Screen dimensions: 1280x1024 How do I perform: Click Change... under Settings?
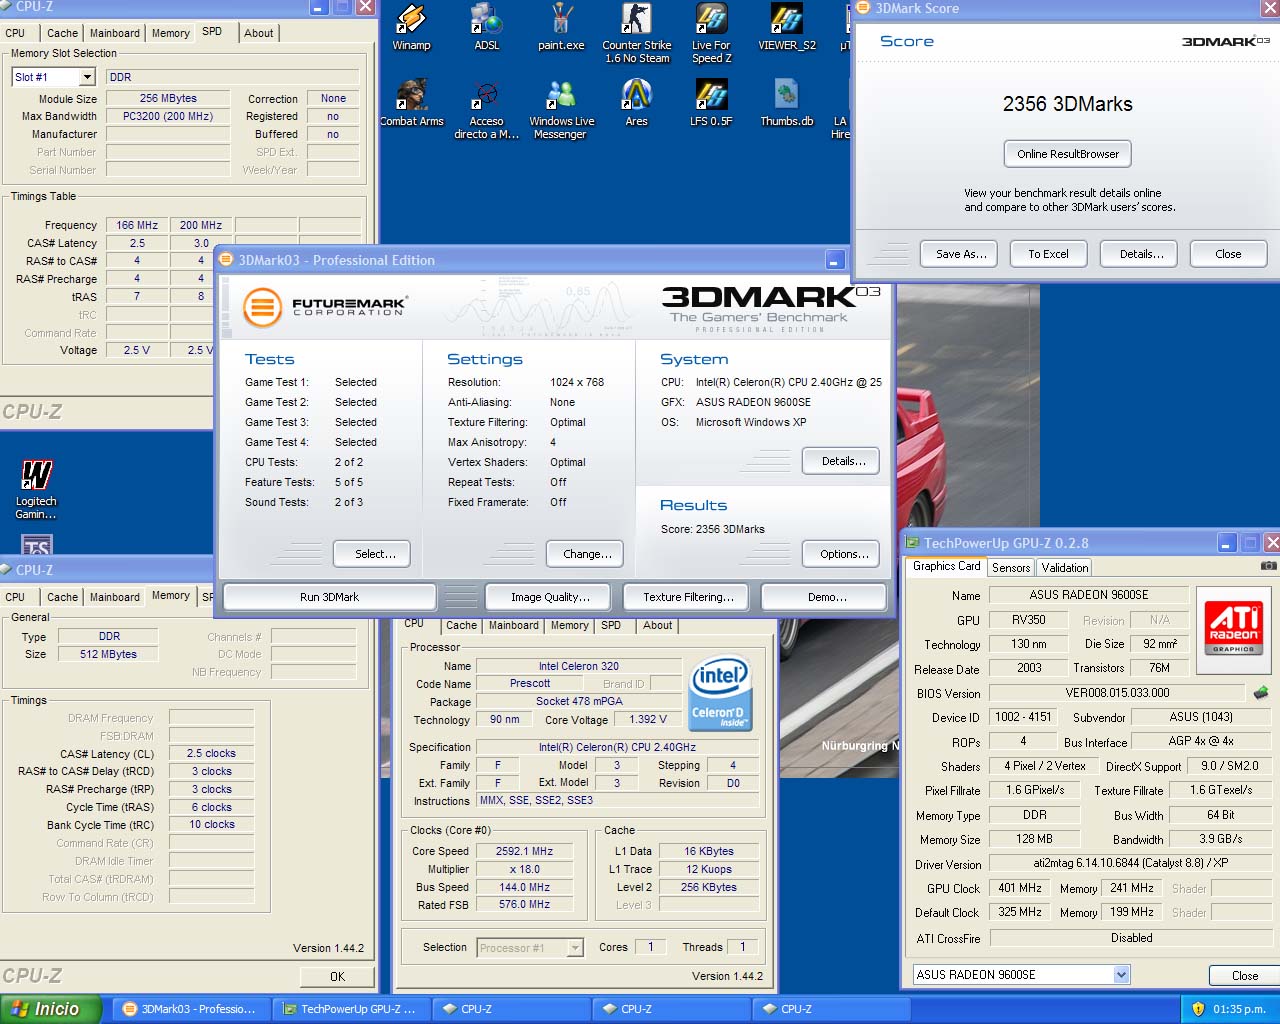click(x=587, y=554)
